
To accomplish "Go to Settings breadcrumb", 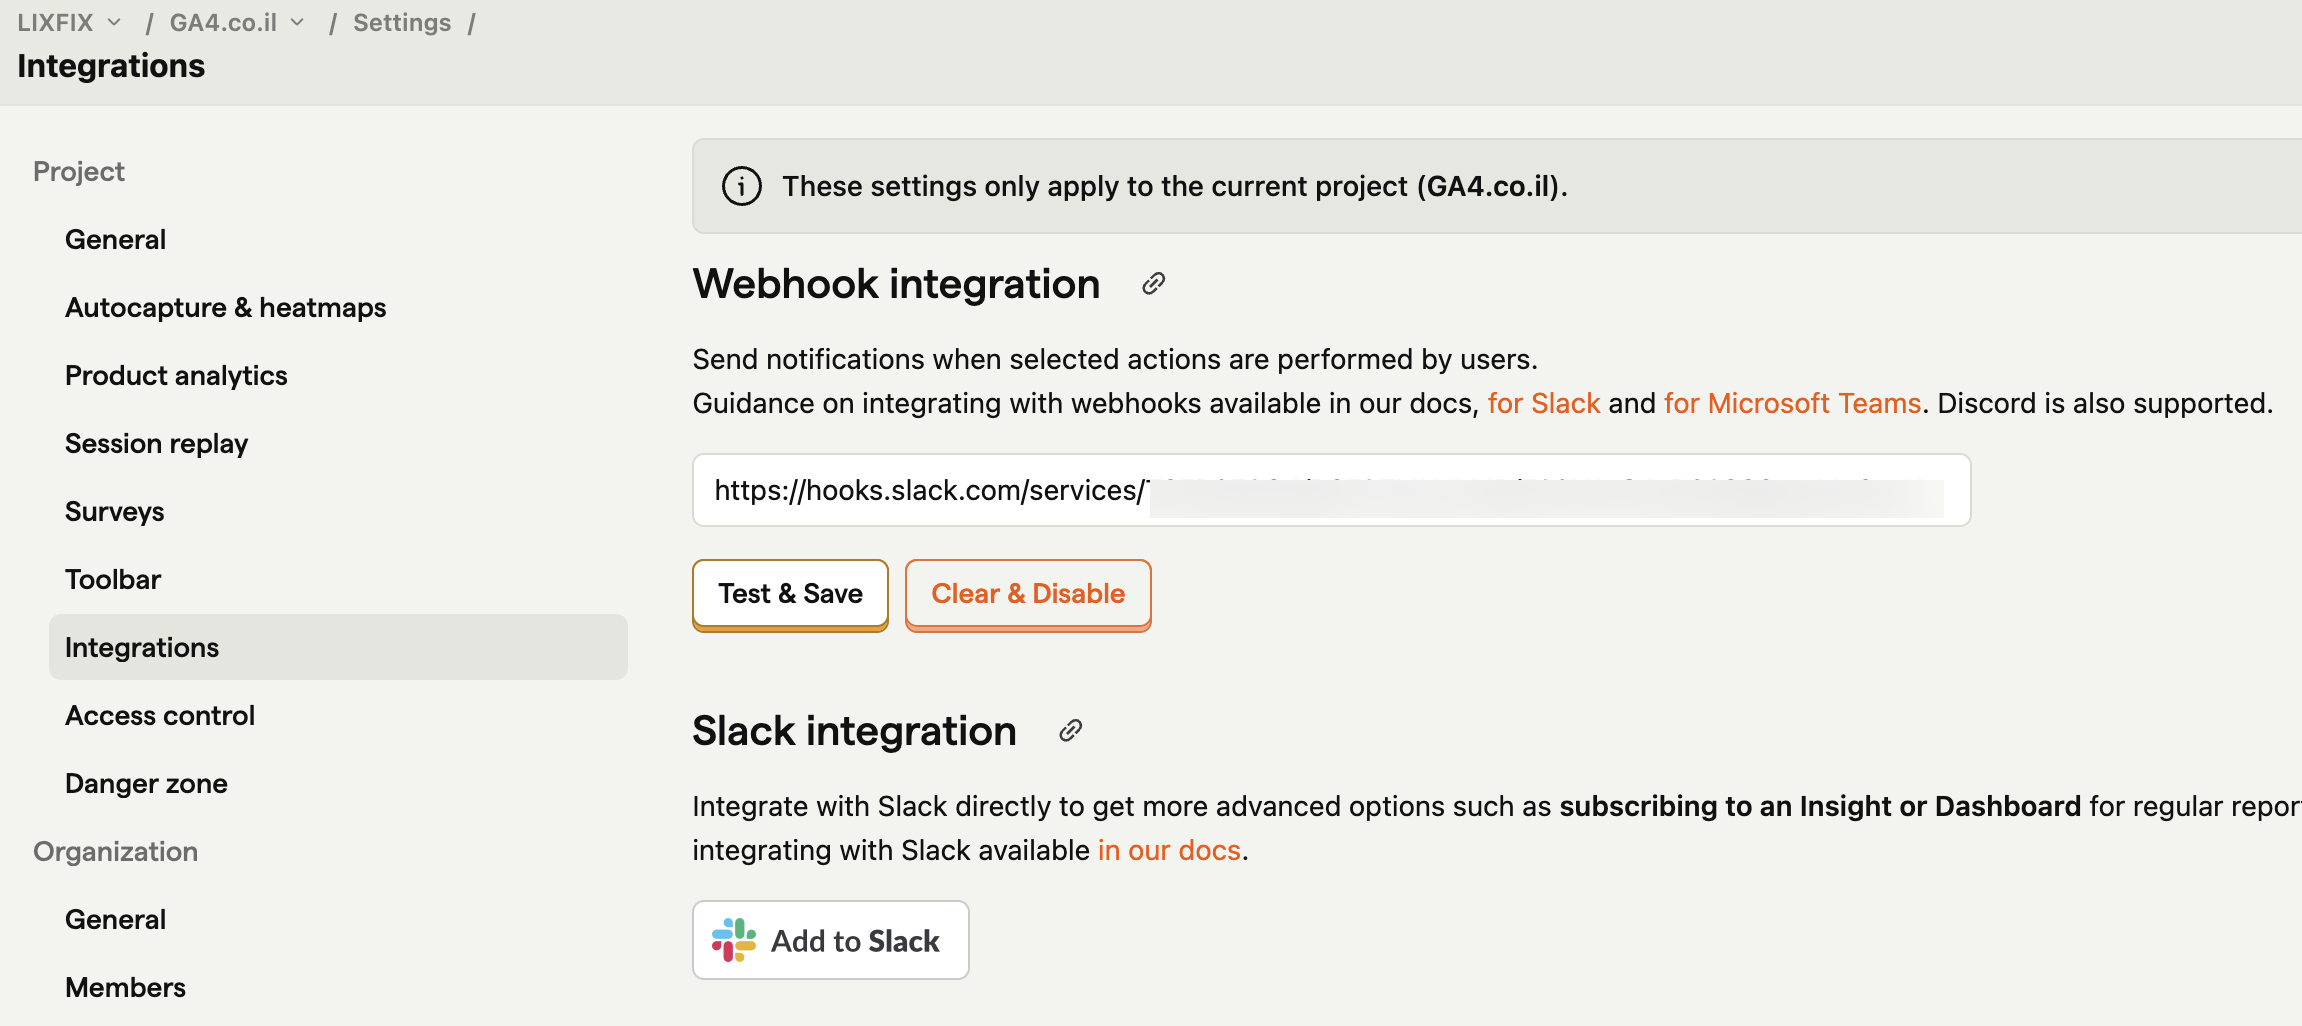I will point(402,22).
